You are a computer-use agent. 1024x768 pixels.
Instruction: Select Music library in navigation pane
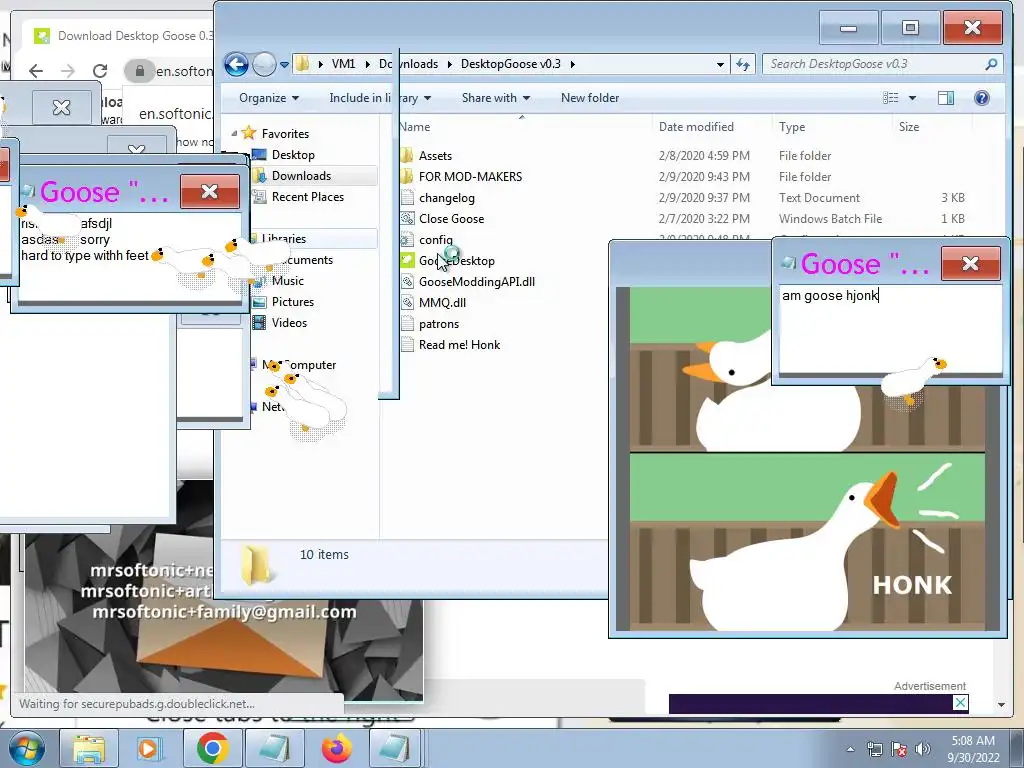tap(287, 281)
